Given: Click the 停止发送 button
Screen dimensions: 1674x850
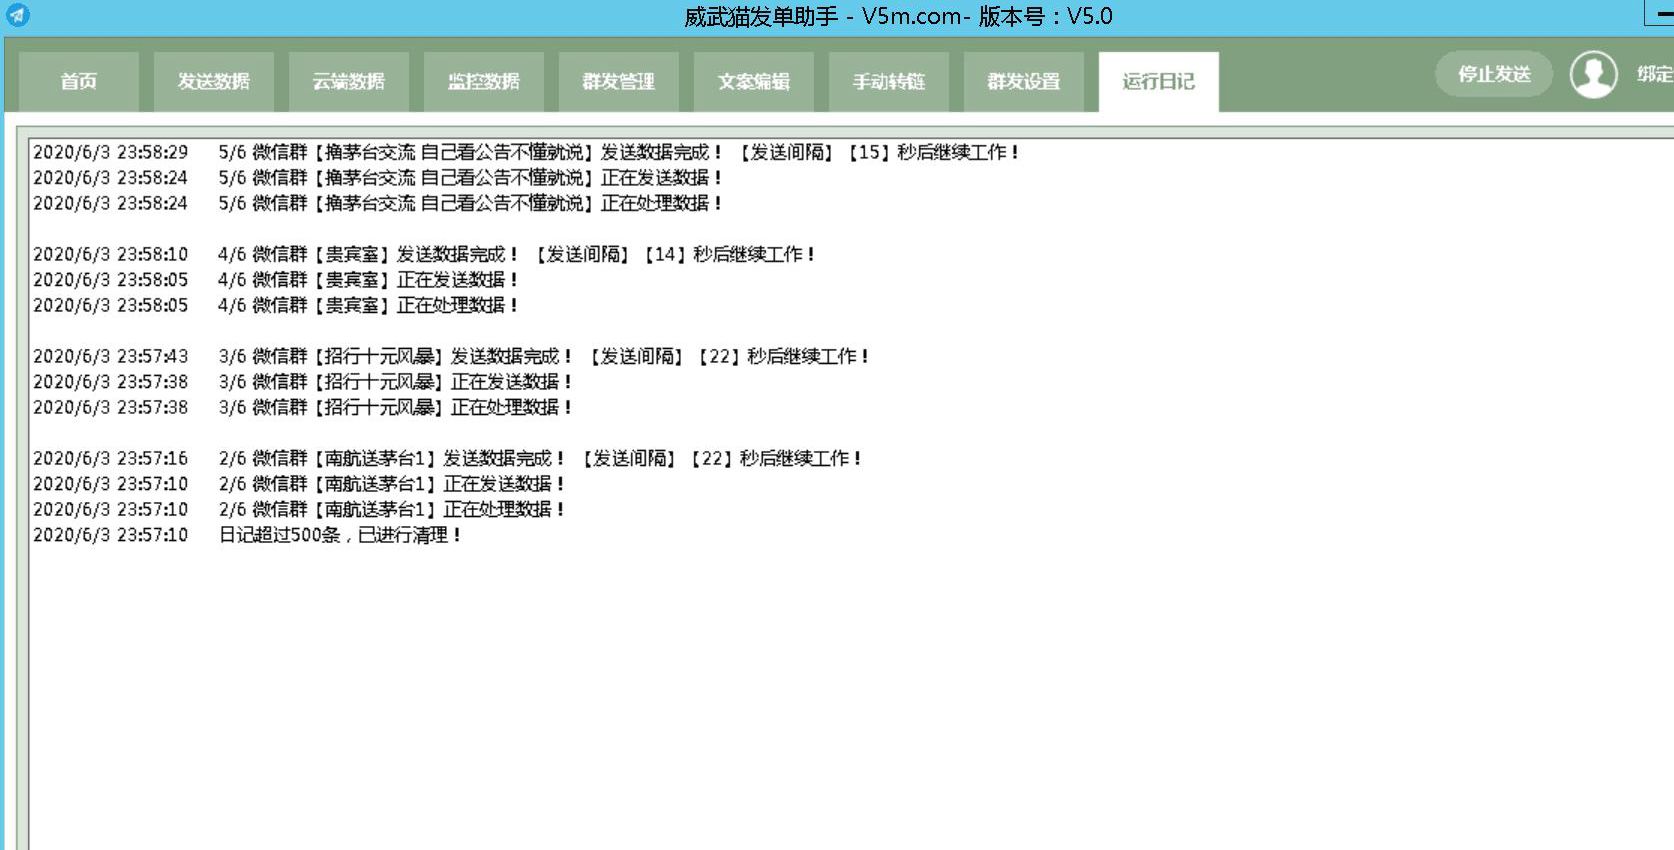Looking at the screenshot, I should [x=1494, y=74].
